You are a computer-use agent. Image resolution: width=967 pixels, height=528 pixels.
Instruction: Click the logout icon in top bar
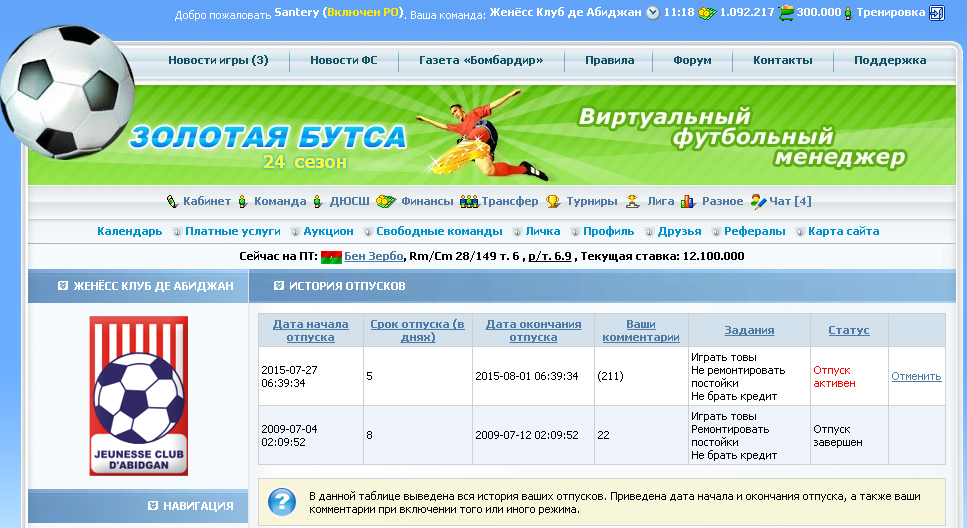(x=936, y=13)
